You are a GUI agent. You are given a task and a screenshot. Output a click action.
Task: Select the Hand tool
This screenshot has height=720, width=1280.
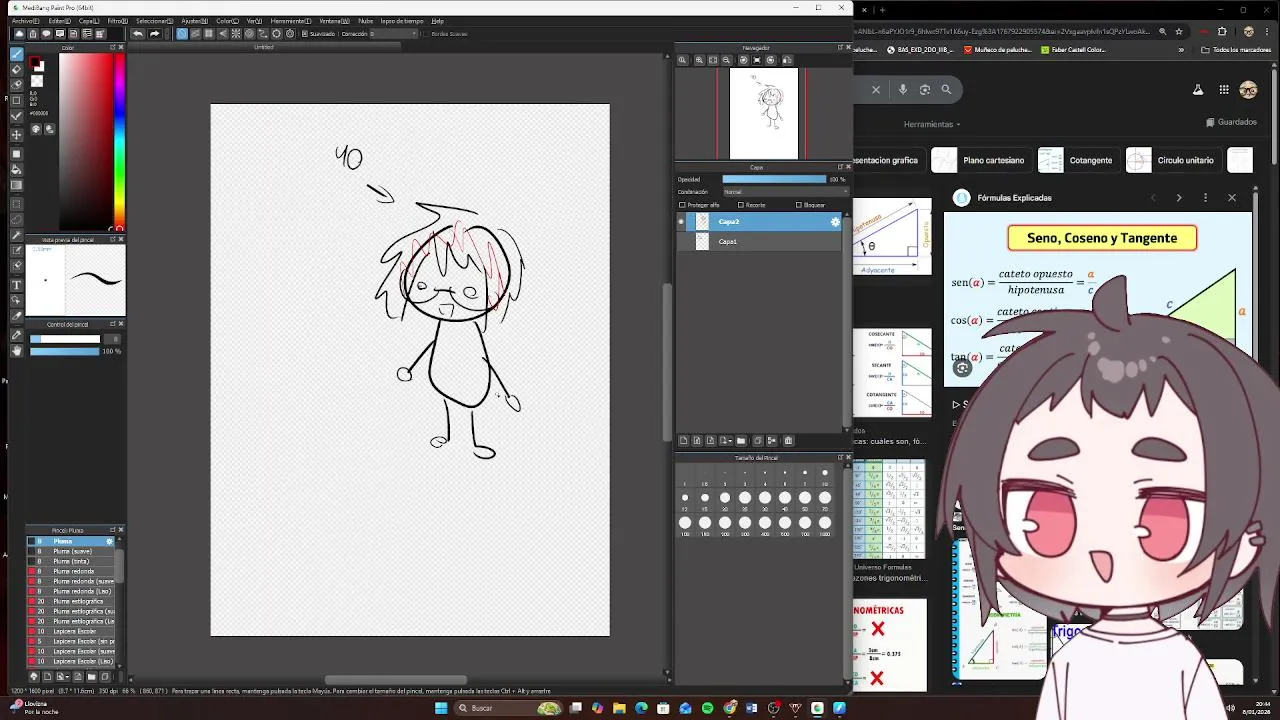coord(16,350)
